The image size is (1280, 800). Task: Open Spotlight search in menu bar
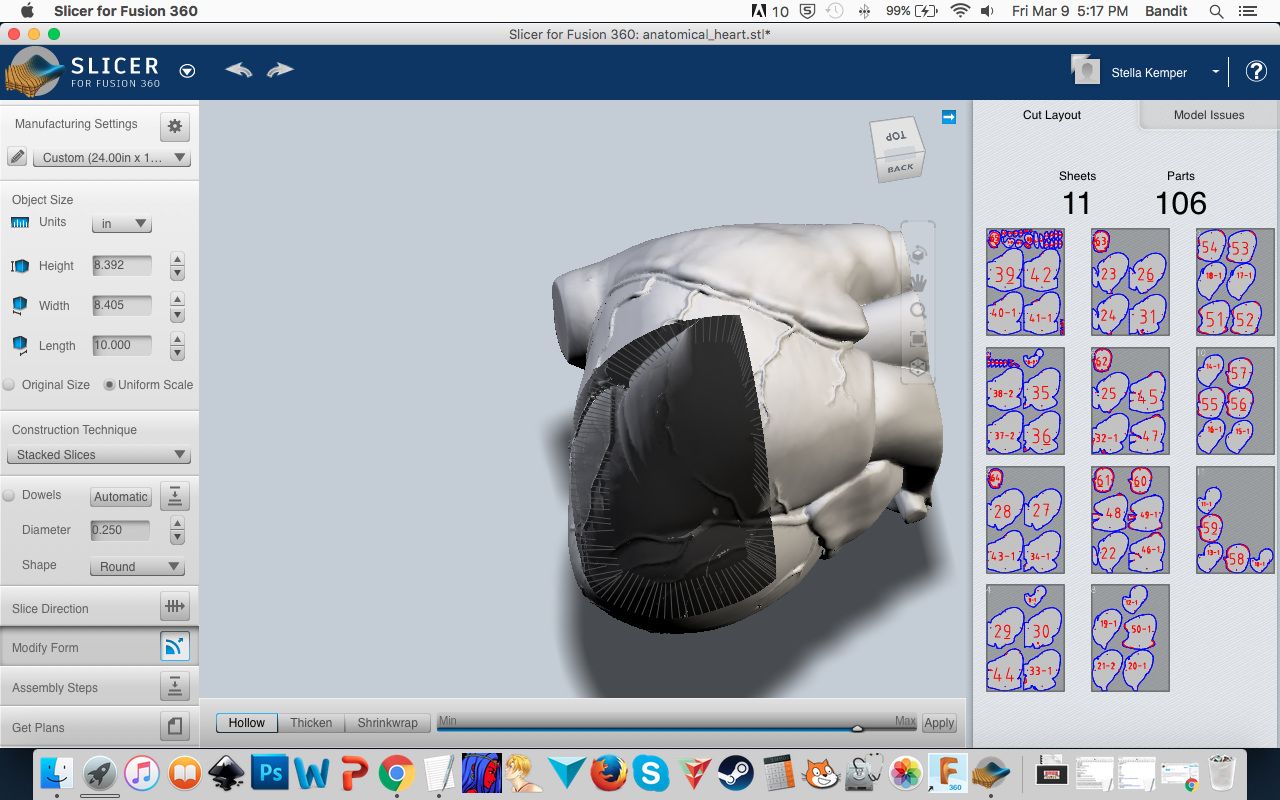click(1217, 11)
